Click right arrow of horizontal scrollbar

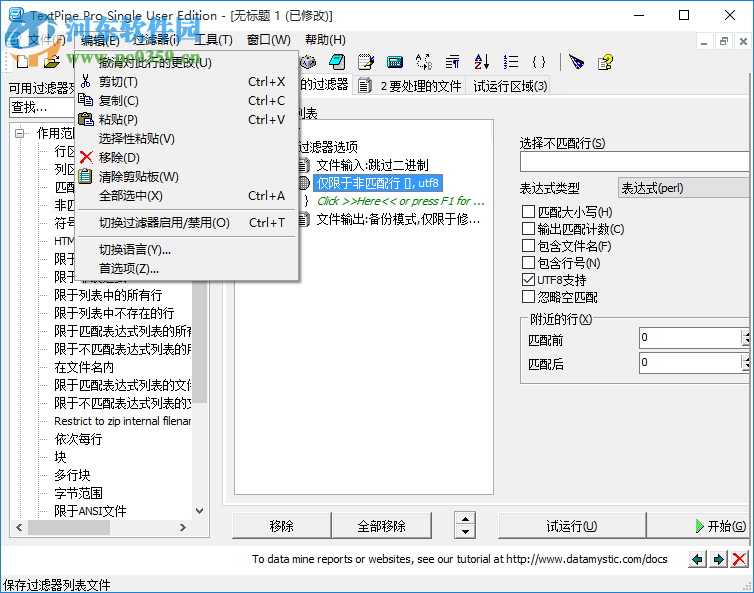click(183, 528)
